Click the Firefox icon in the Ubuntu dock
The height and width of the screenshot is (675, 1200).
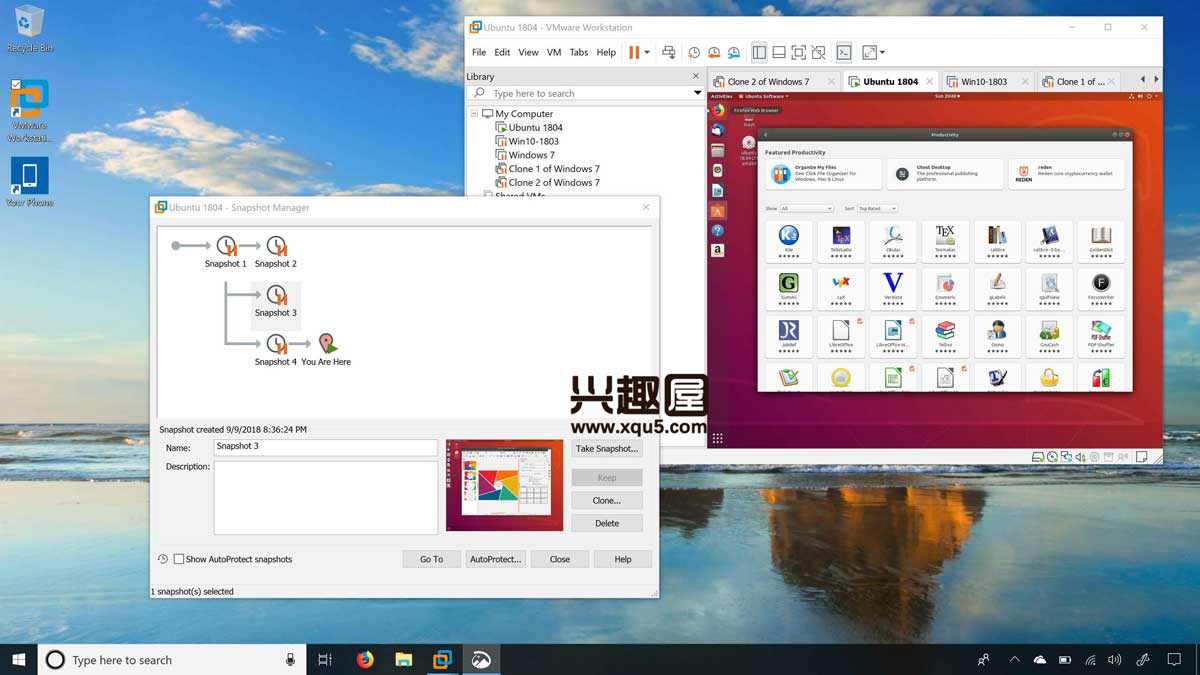[x=718, y=110]
